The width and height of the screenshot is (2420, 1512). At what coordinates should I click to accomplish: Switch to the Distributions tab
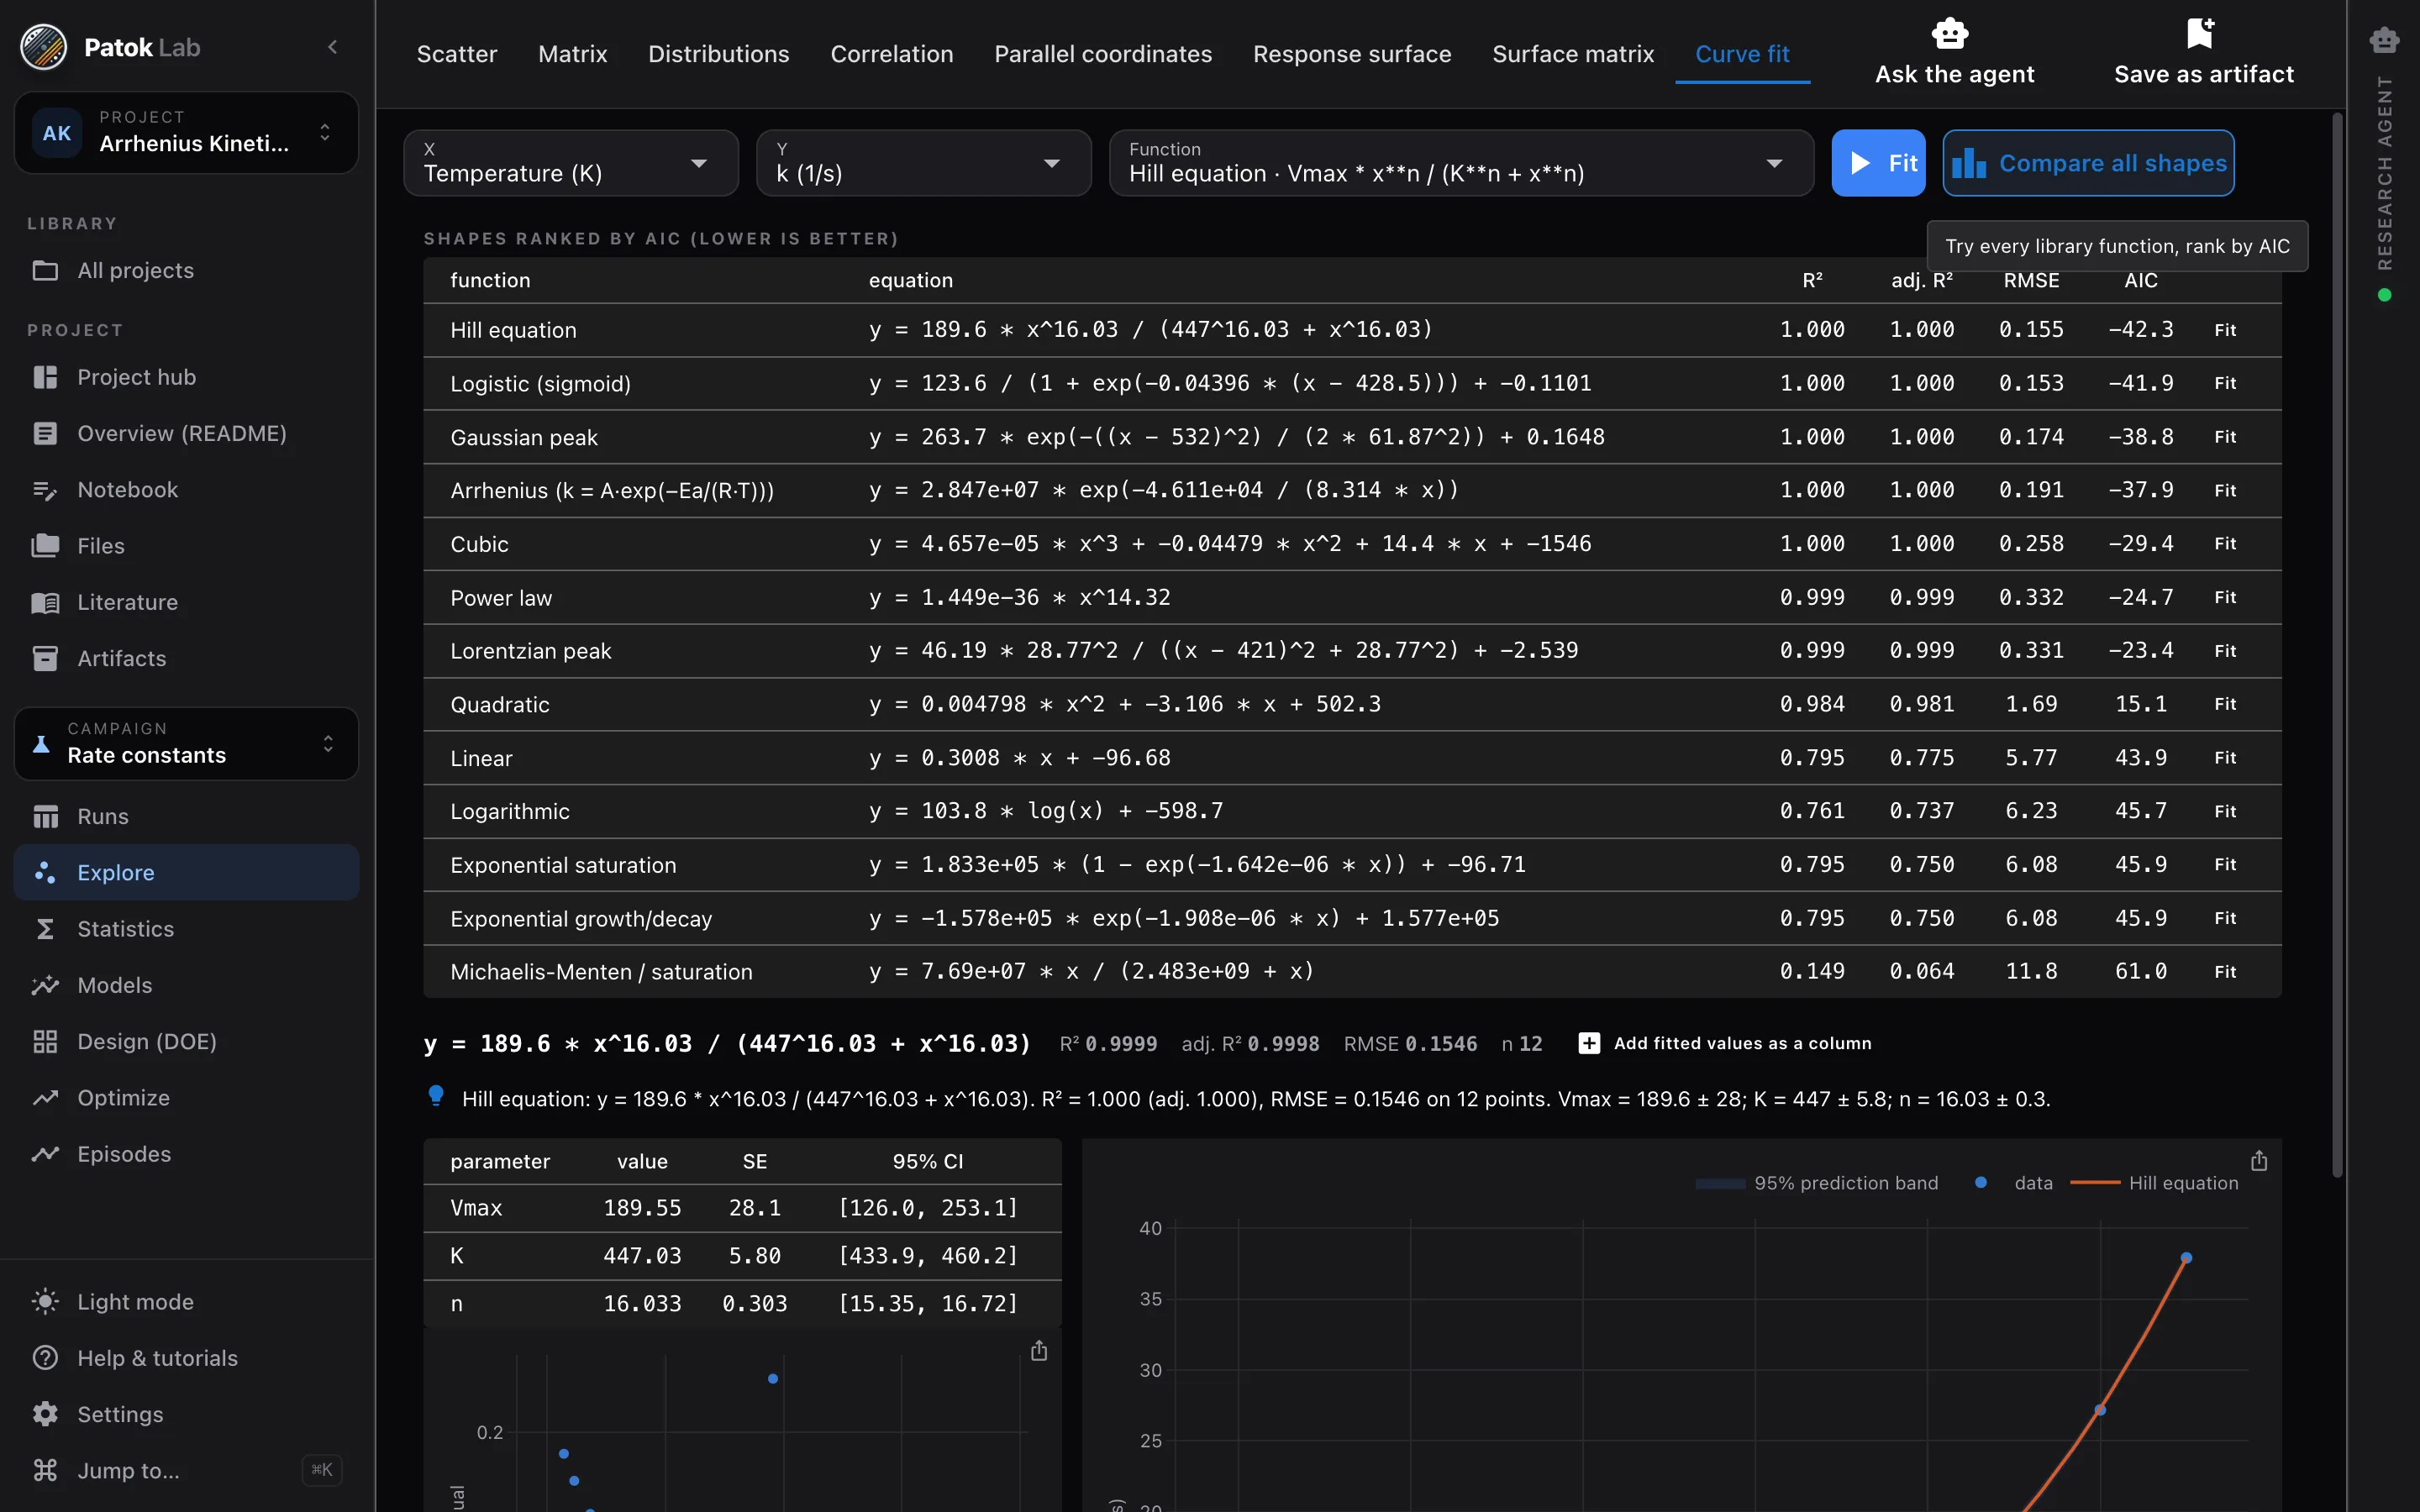(x=719, y=54)
